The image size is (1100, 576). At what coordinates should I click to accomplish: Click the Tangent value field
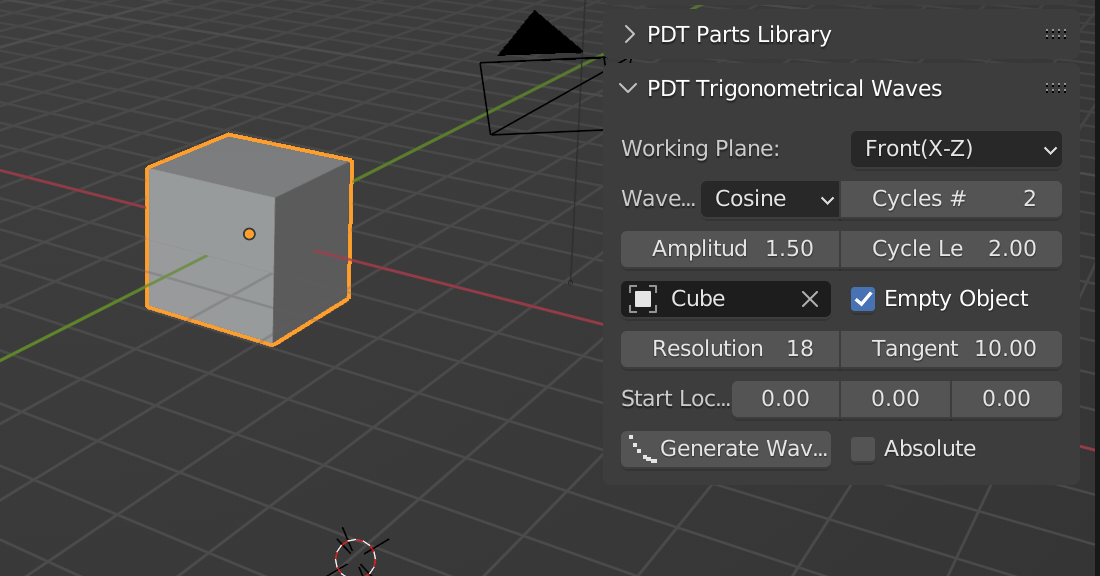[x=951, y=349]
